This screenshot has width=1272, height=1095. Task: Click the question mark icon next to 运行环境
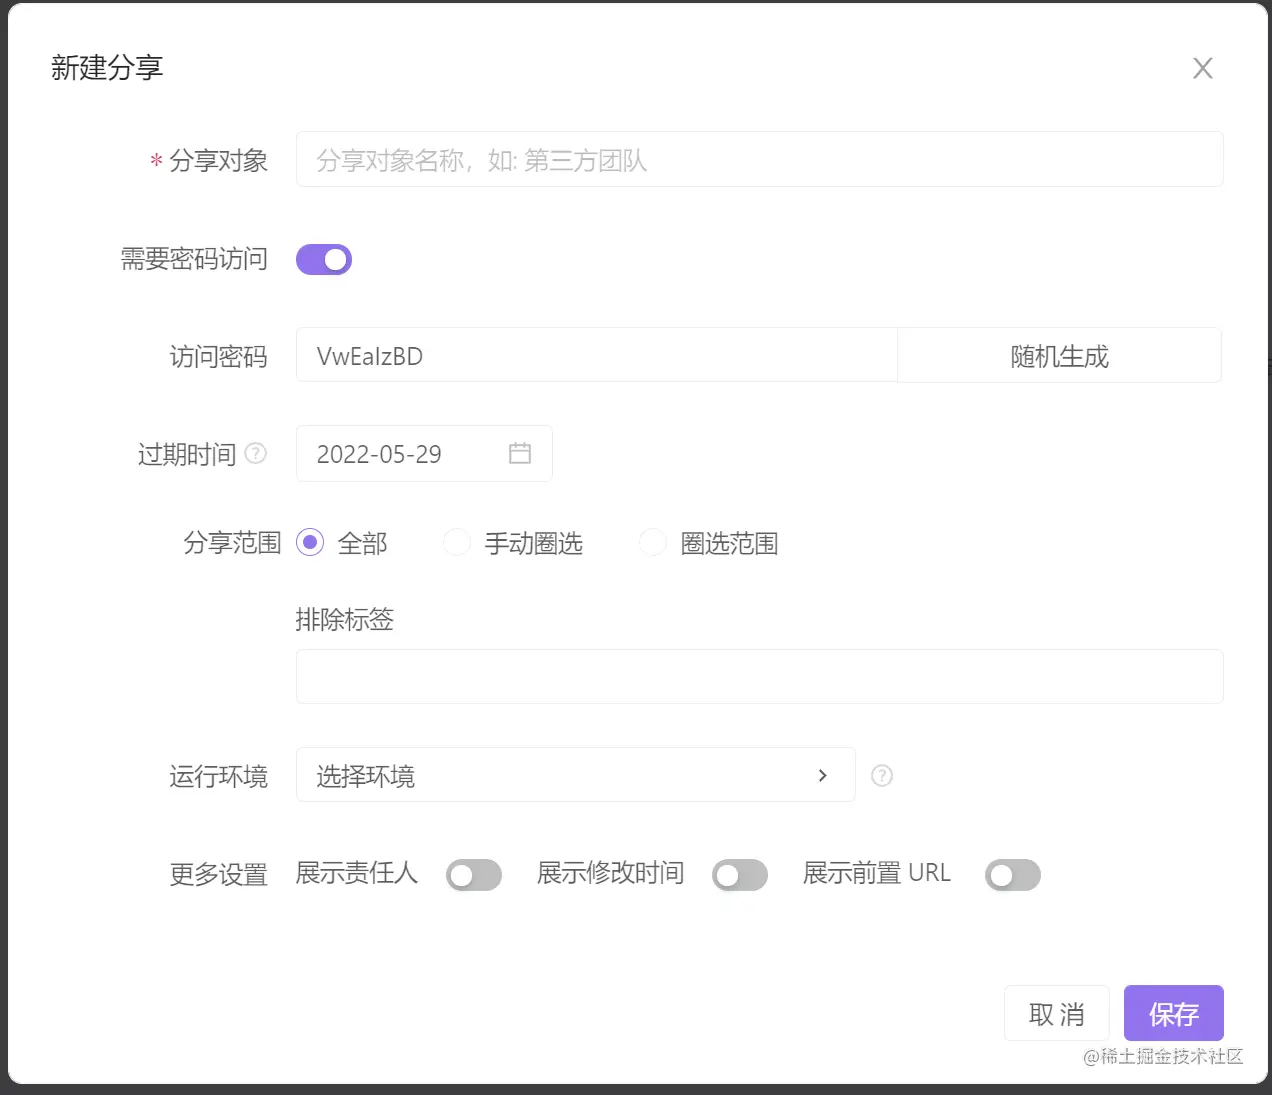pos(881,775)
